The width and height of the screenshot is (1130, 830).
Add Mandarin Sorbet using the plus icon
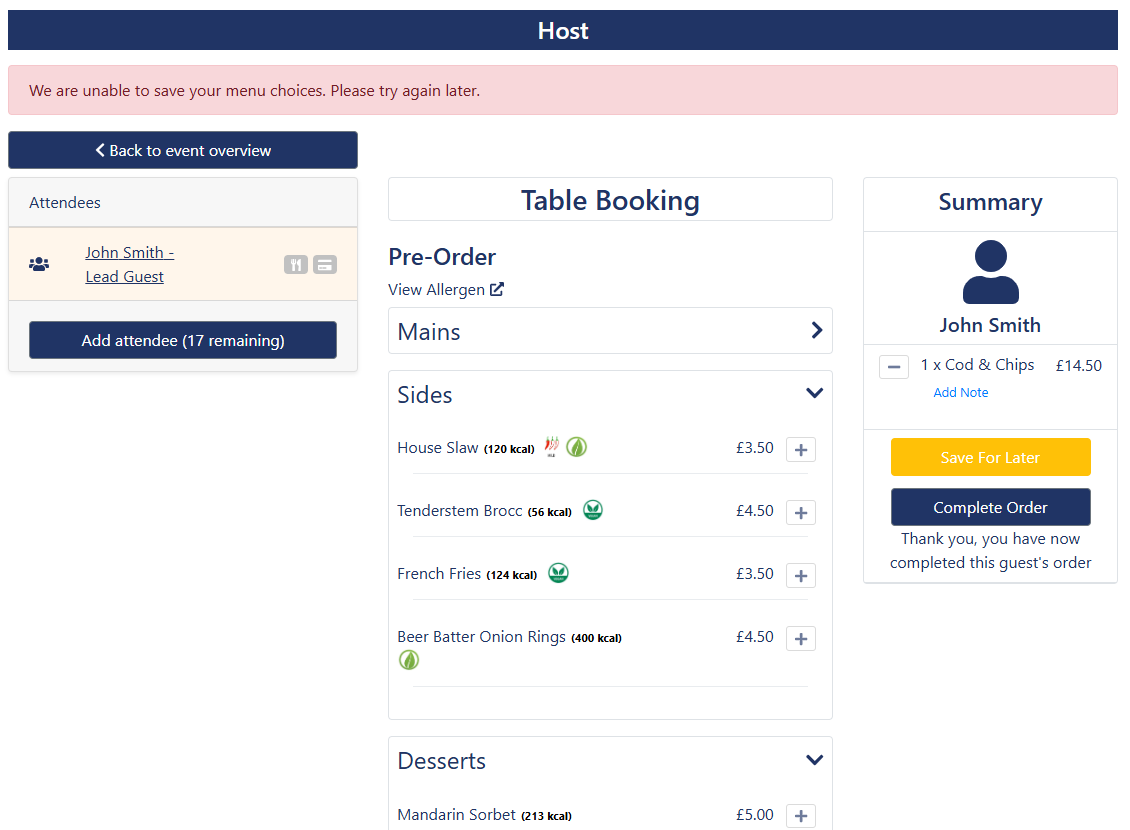pos(800,816)
